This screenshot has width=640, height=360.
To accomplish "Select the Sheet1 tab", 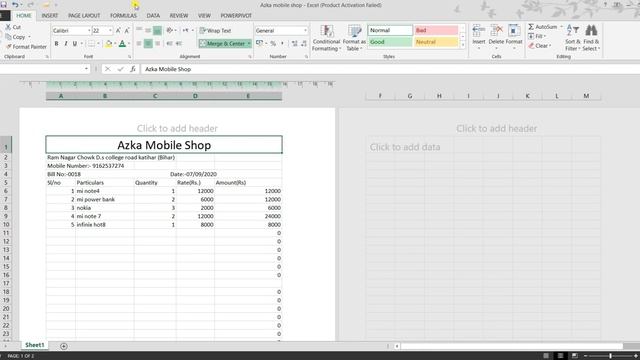I will 35,345.
